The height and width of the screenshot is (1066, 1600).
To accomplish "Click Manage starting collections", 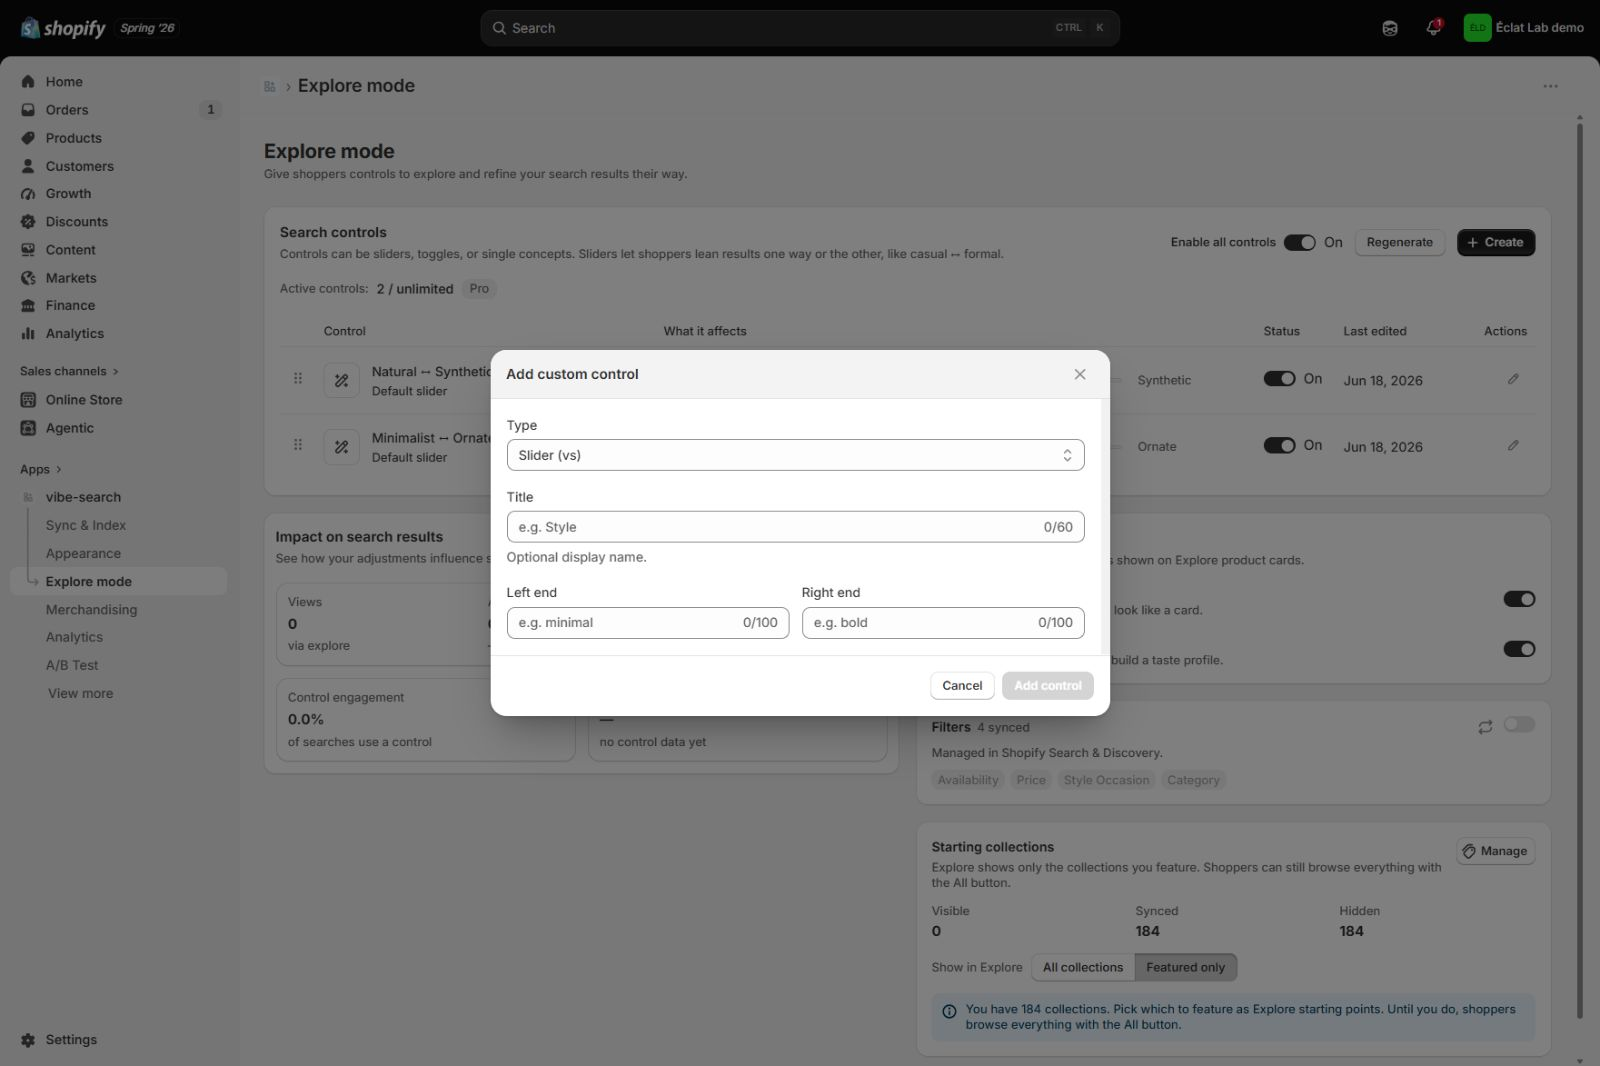I will [x=1495, y=851].
